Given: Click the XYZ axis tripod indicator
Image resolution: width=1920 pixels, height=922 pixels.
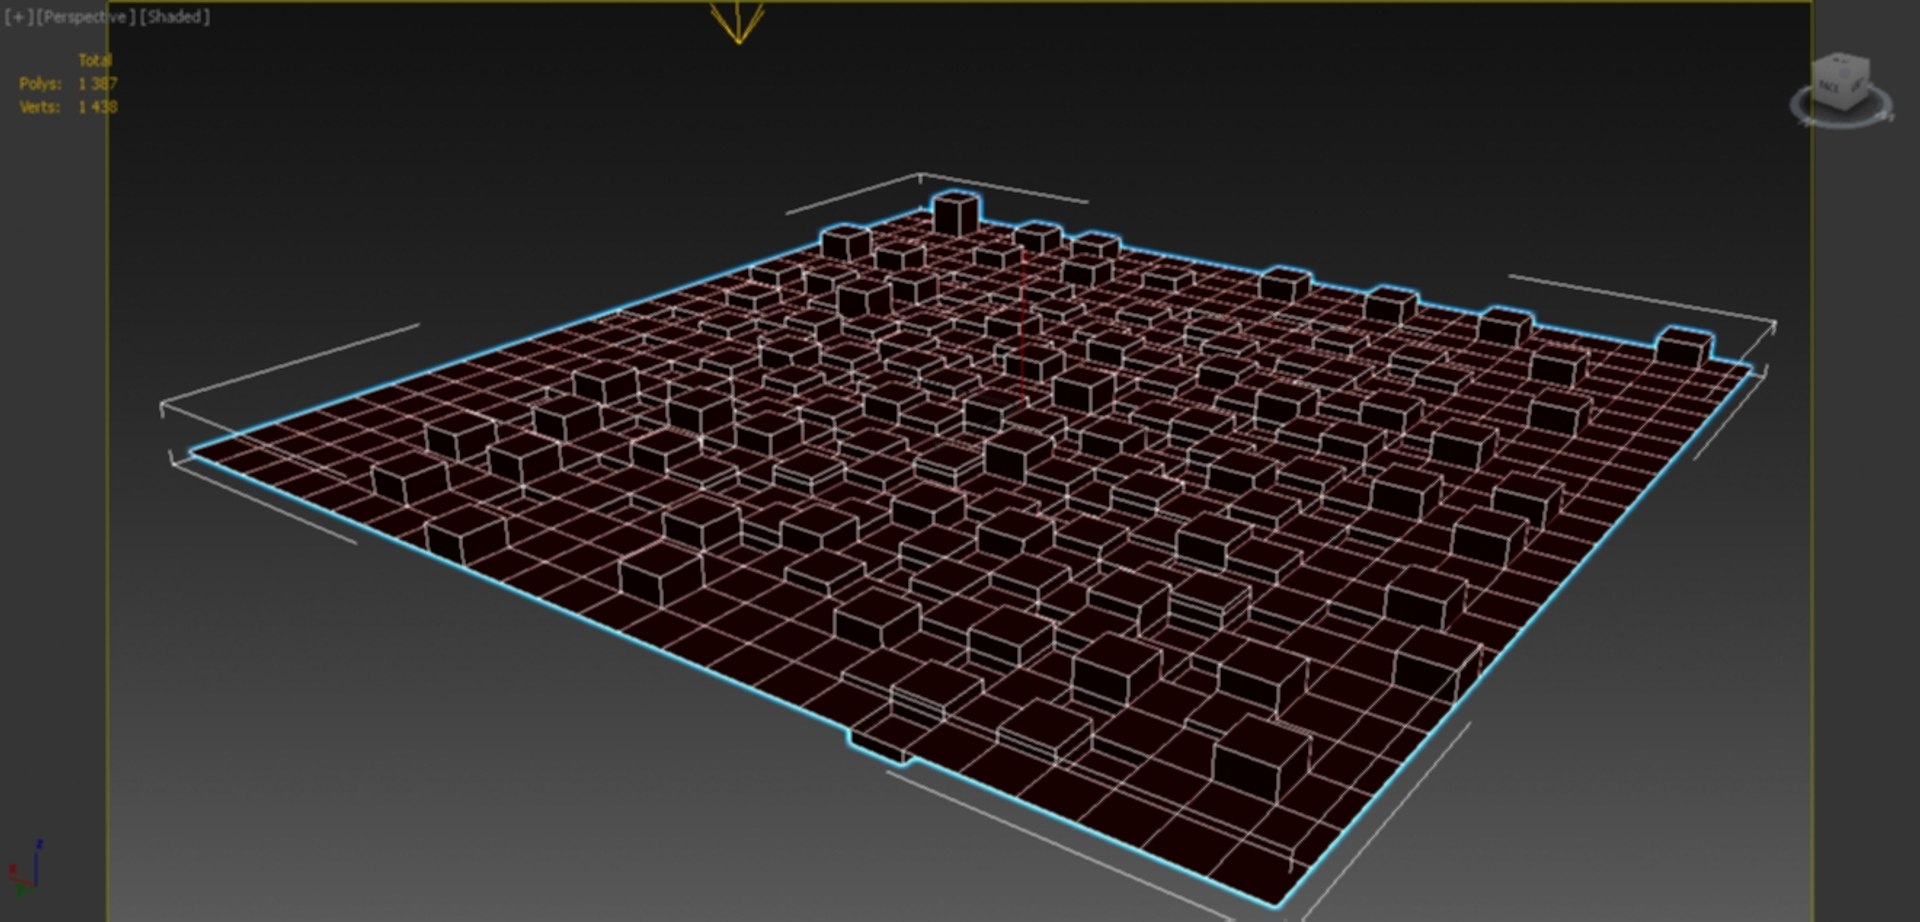Looking at the screenshot, I should click(x=24, y=866).
